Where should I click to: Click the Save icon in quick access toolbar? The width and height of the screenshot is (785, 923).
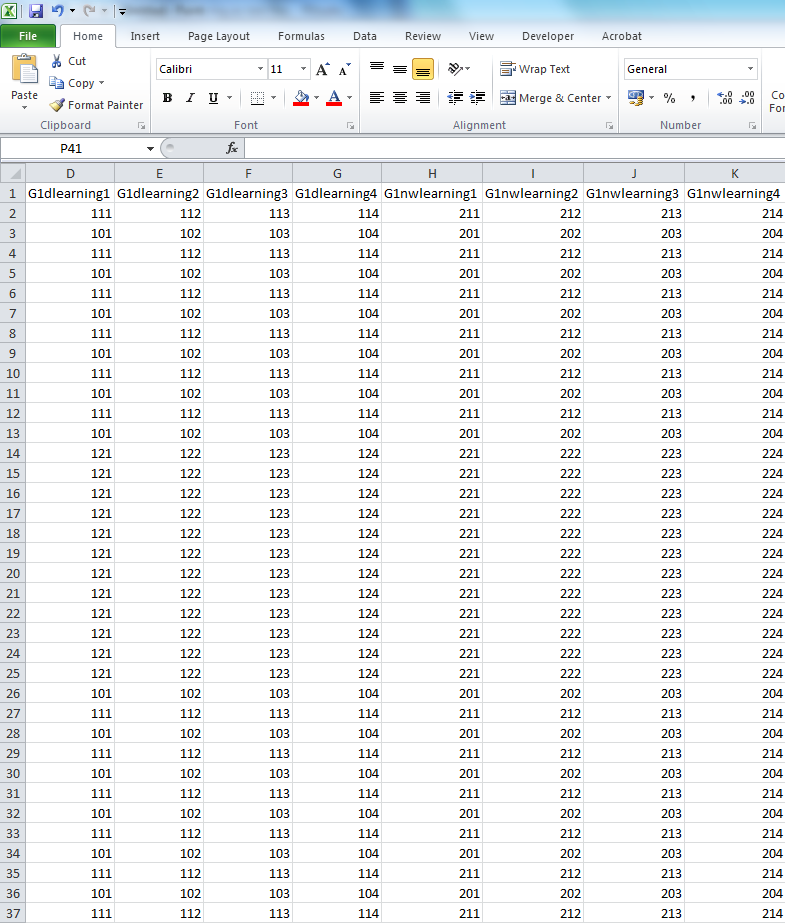(36, 11)
